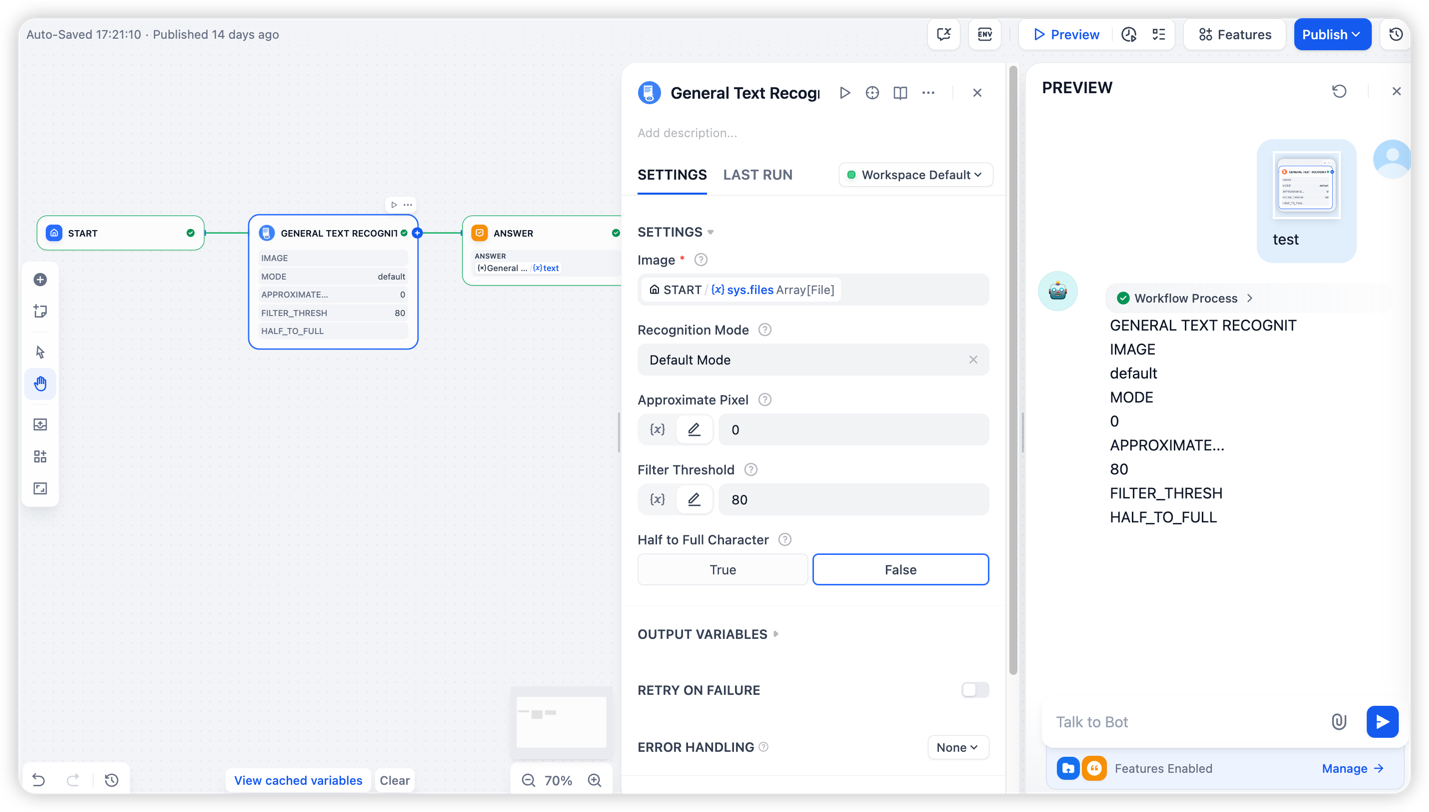This screenshot has width=1429, height=812.
Task: Click the zoom out magnifier
Action: tap(528, 780)
